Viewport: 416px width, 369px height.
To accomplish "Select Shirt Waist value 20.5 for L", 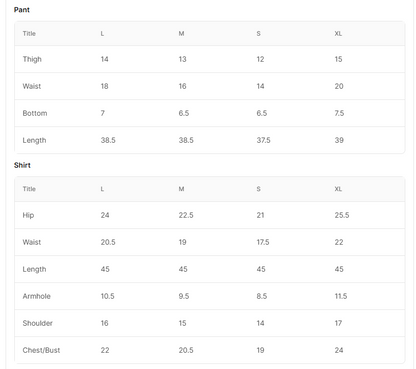I will point(108,242).
